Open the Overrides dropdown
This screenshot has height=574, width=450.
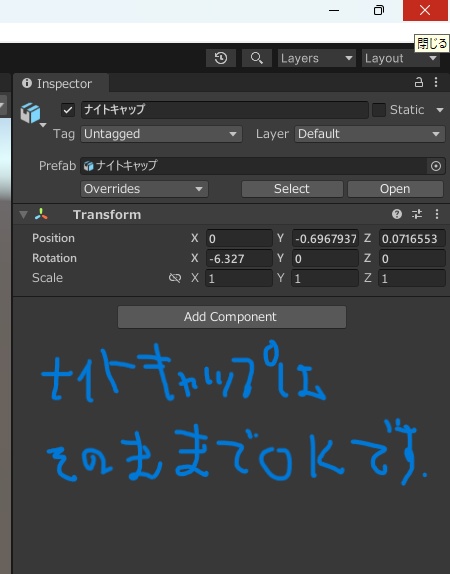click(144, 189)
